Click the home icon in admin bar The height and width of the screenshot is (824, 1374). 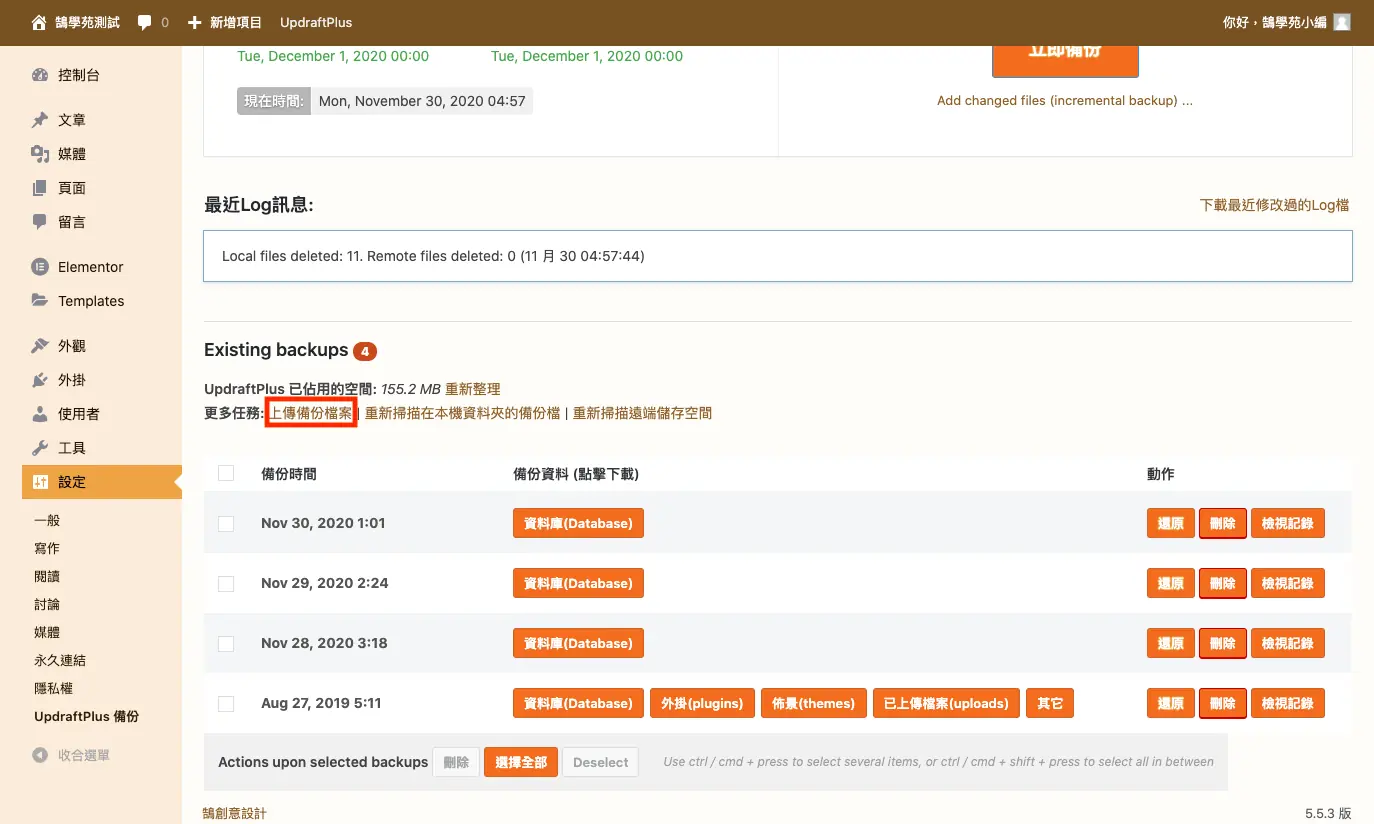point(39,22)
